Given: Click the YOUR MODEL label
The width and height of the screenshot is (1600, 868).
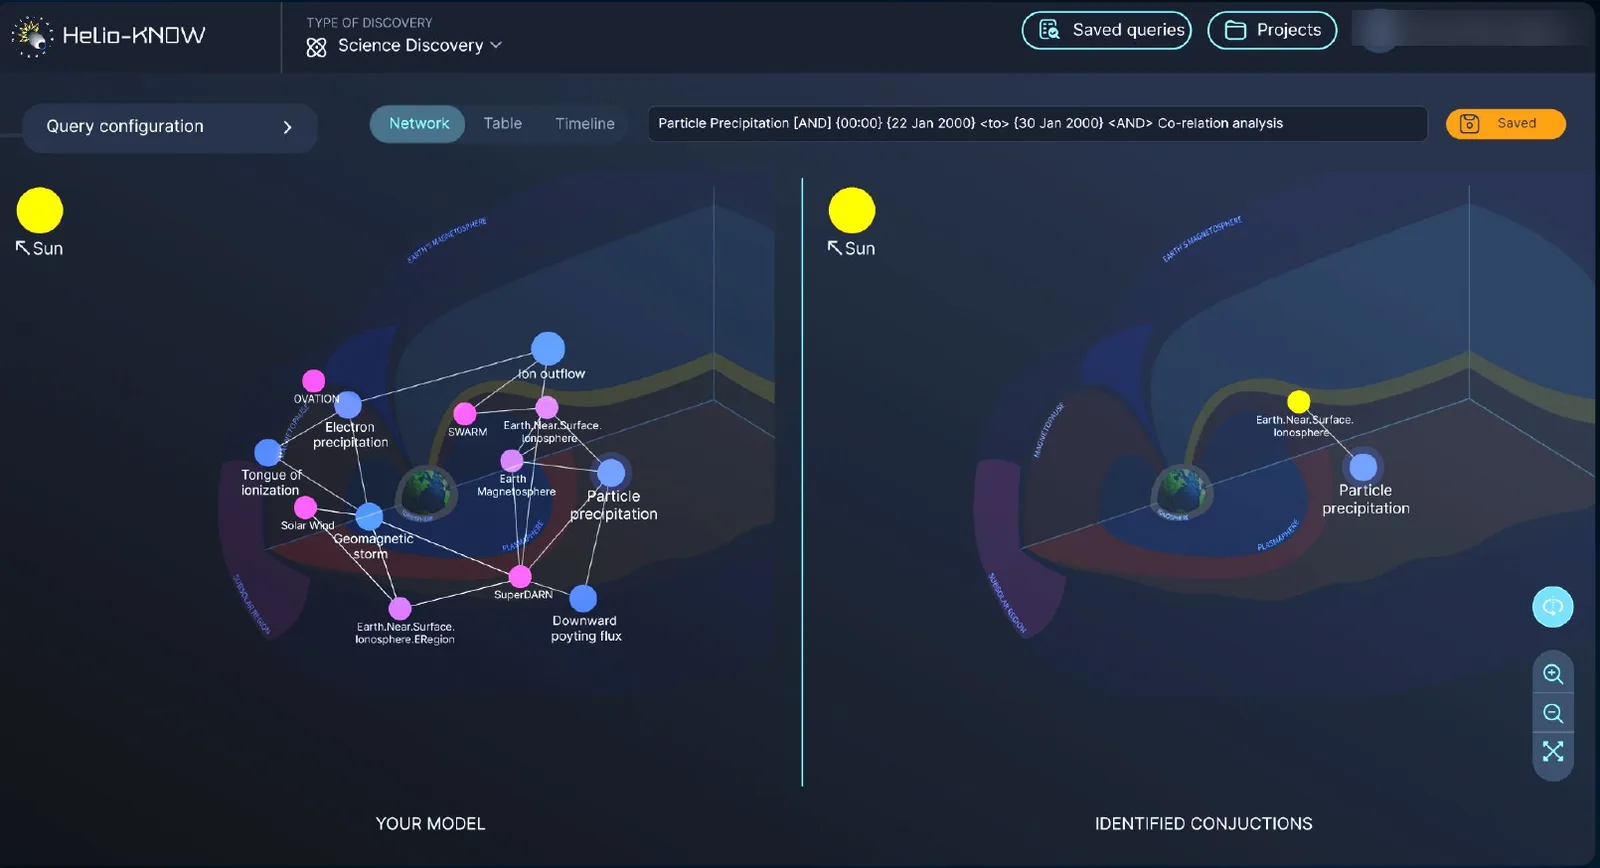Looking at the screenshot, I should pyautogui.click(x=430, y=824).
